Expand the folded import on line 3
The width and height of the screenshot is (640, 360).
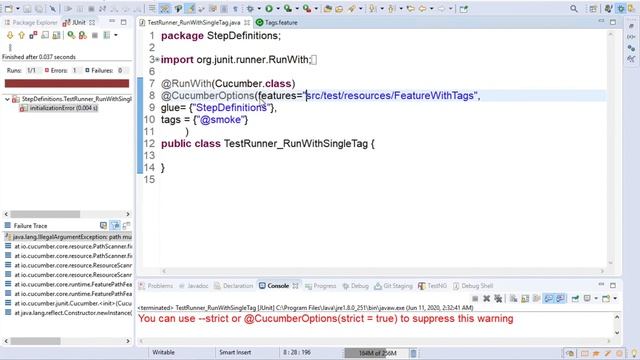[x=158, y=60]
